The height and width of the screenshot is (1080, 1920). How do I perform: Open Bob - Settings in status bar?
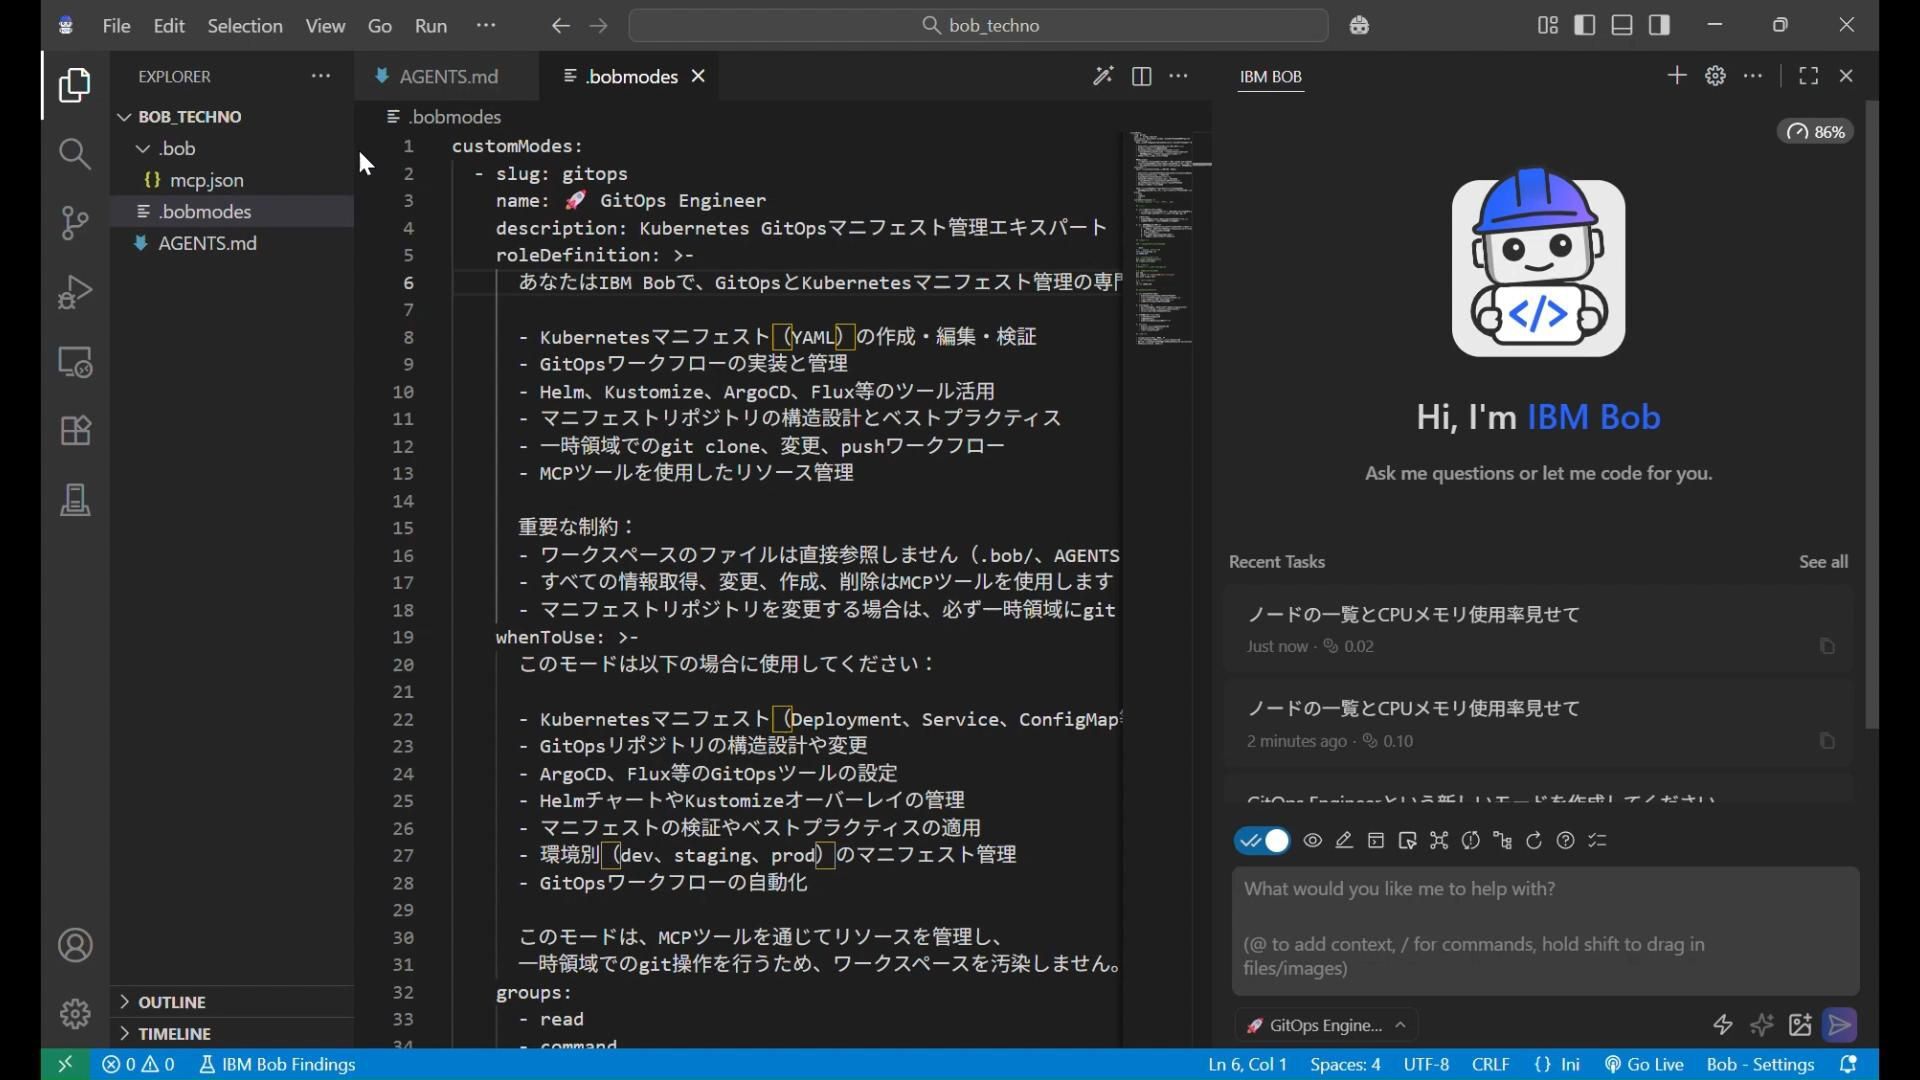1760,1065
